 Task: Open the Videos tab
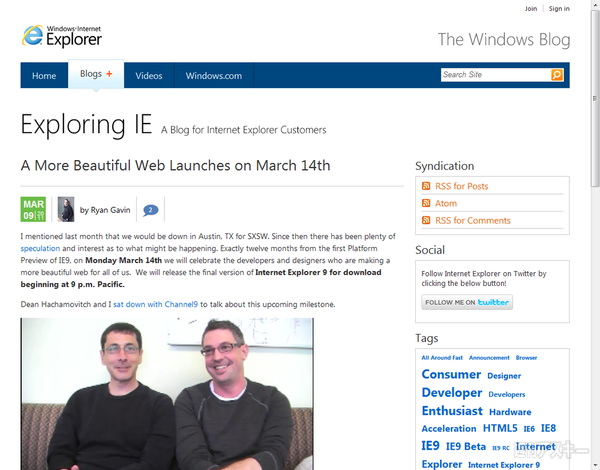pyautogui.click(x=149, y=76)
